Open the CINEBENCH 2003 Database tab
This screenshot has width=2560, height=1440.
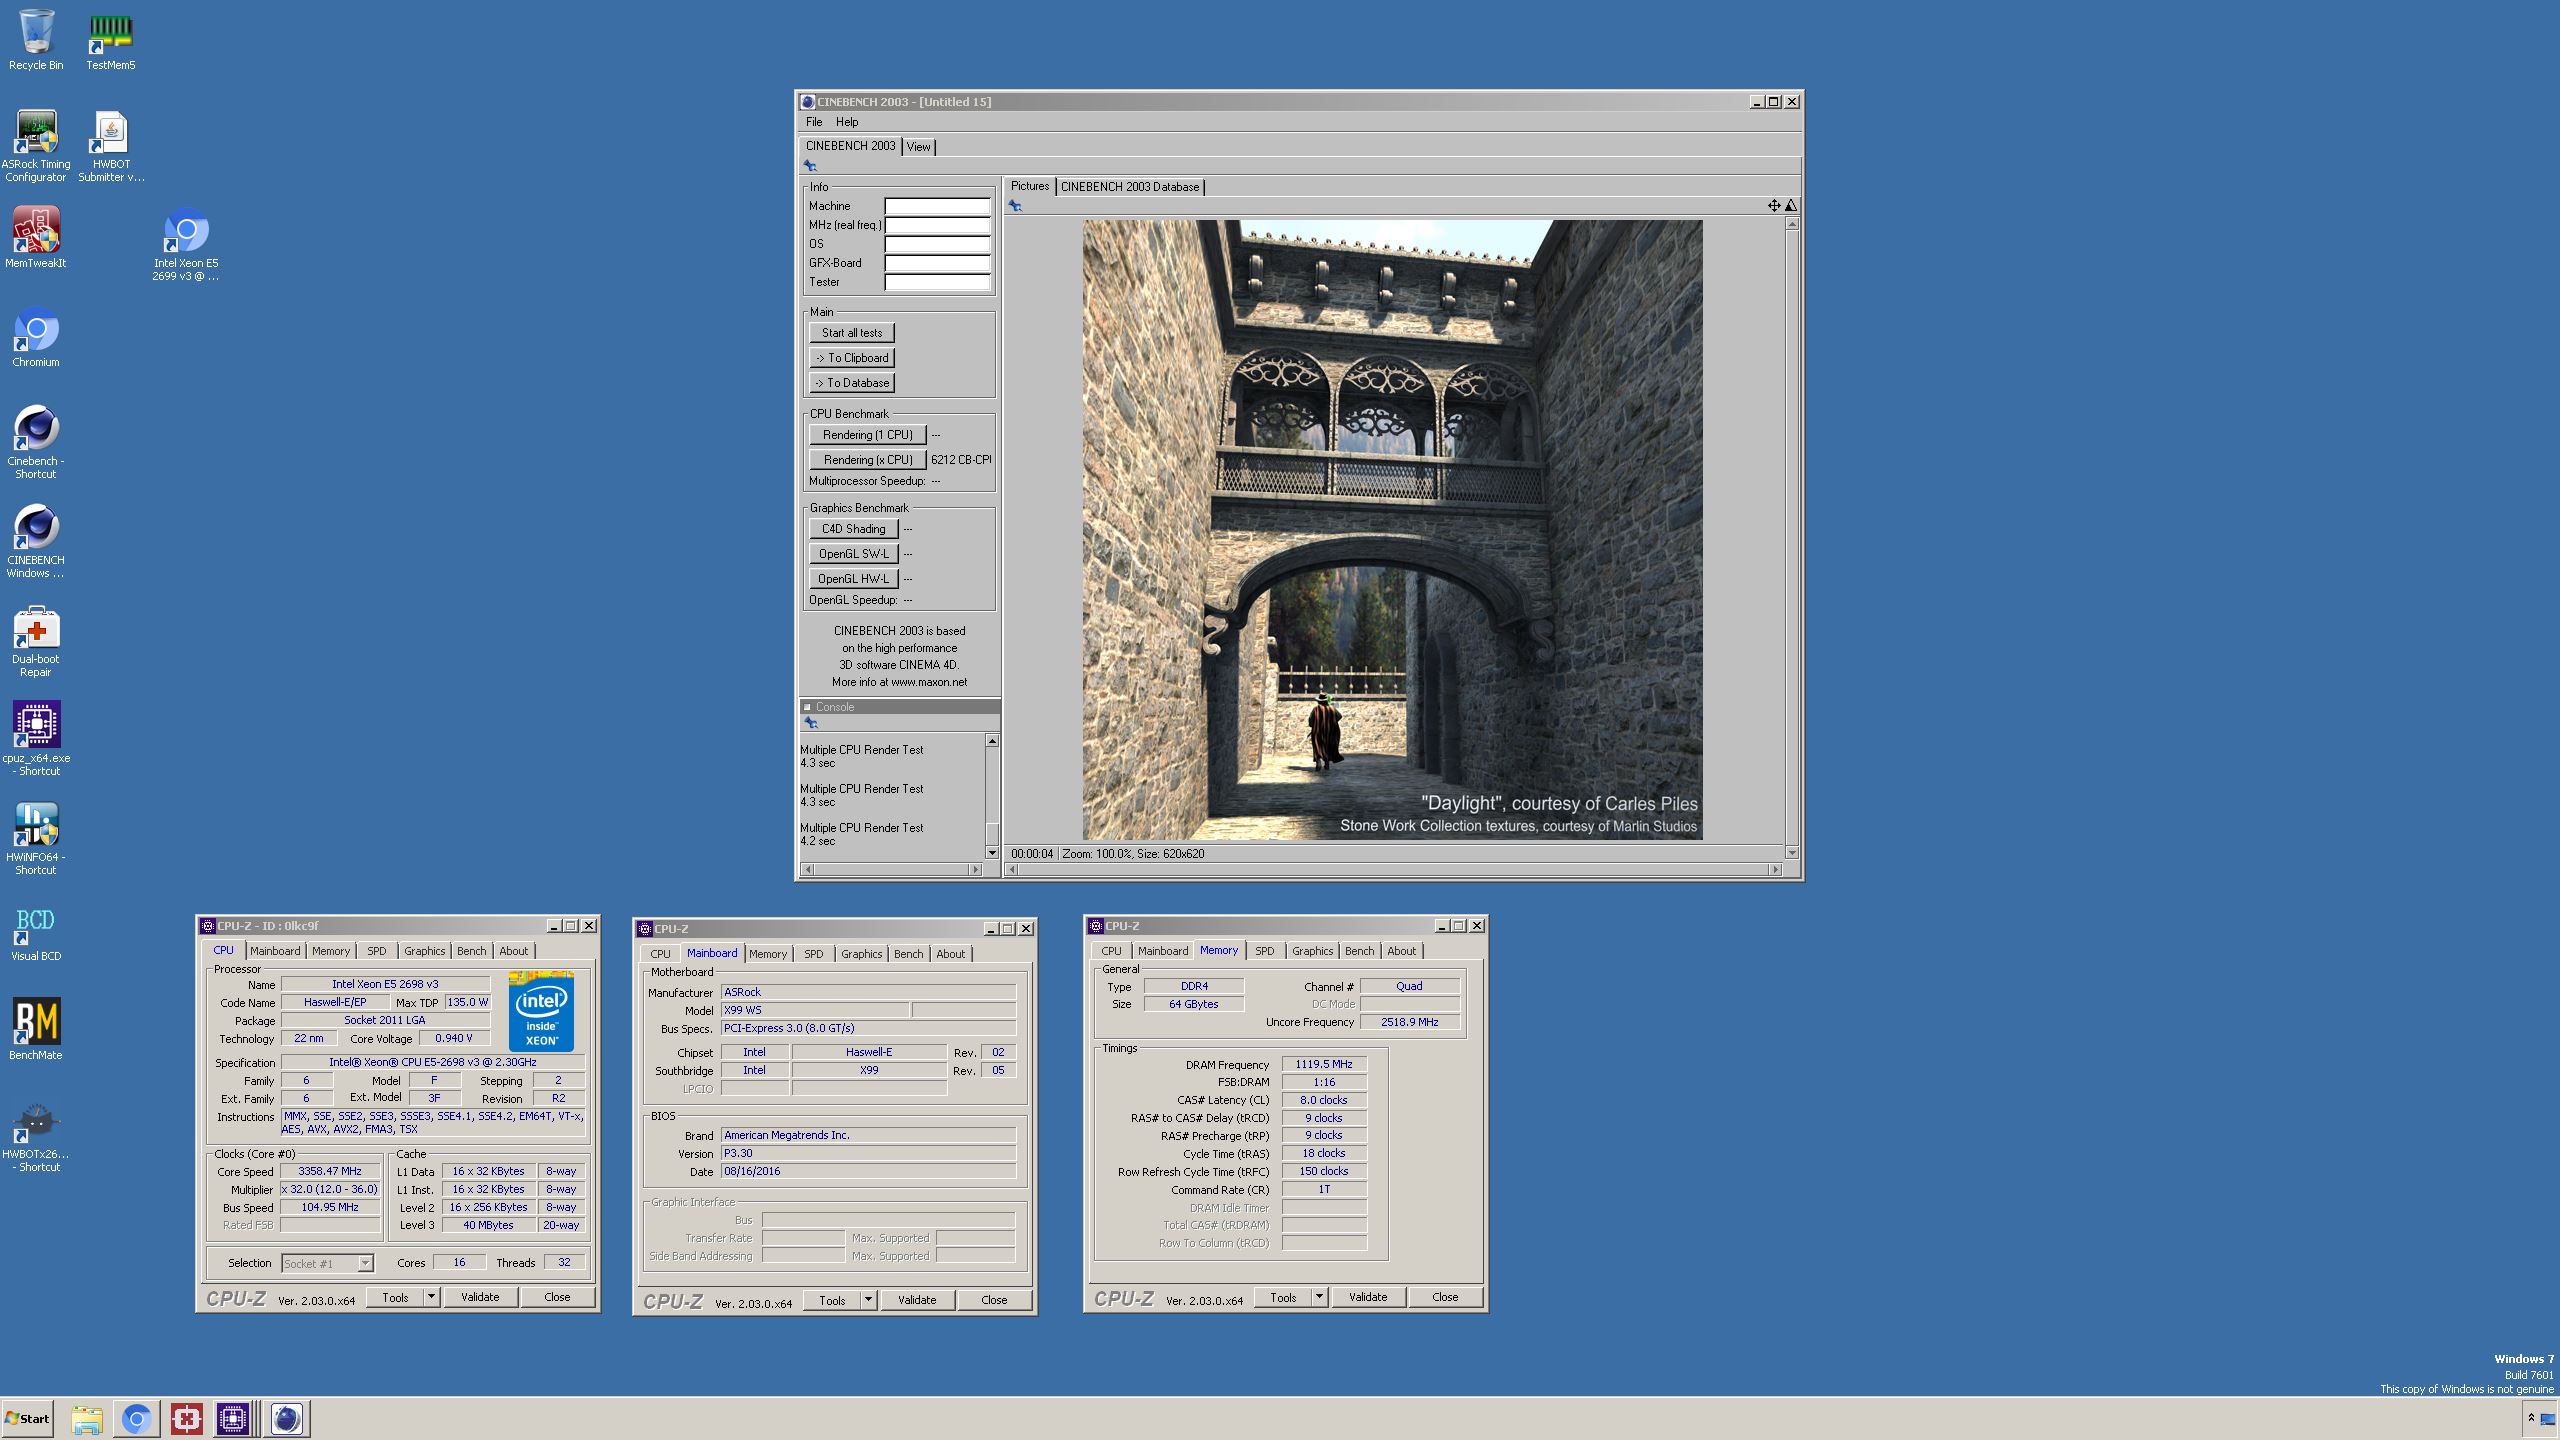(1130, 187)
